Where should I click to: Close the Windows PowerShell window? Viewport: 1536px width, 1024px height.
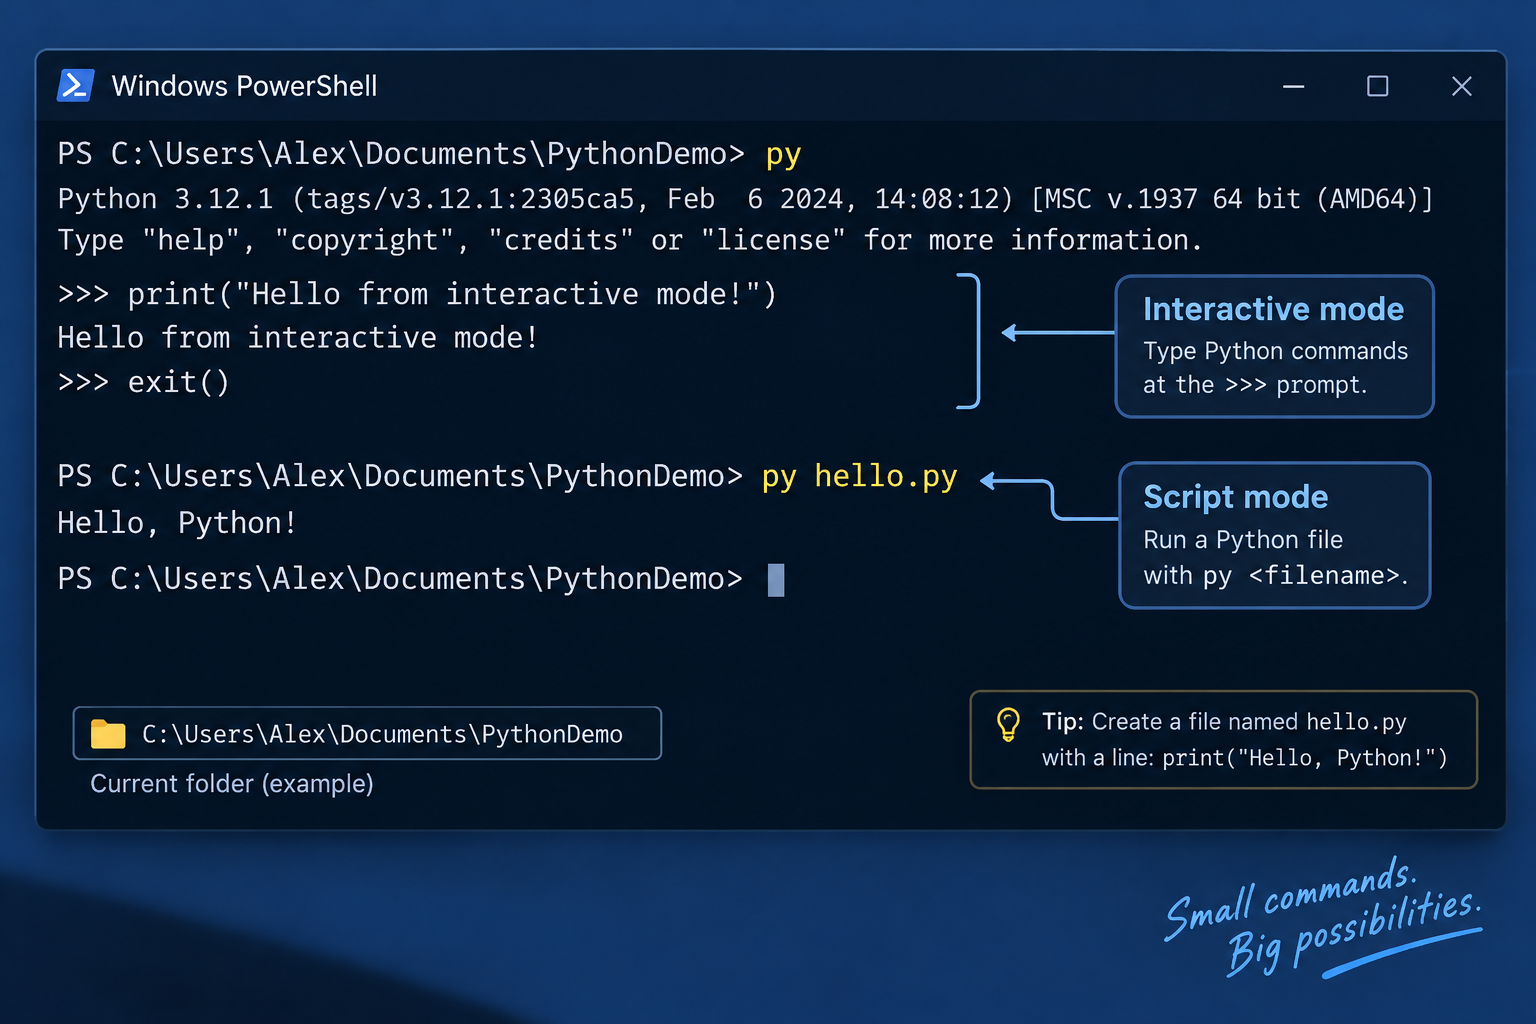[x=1462, y=87]
